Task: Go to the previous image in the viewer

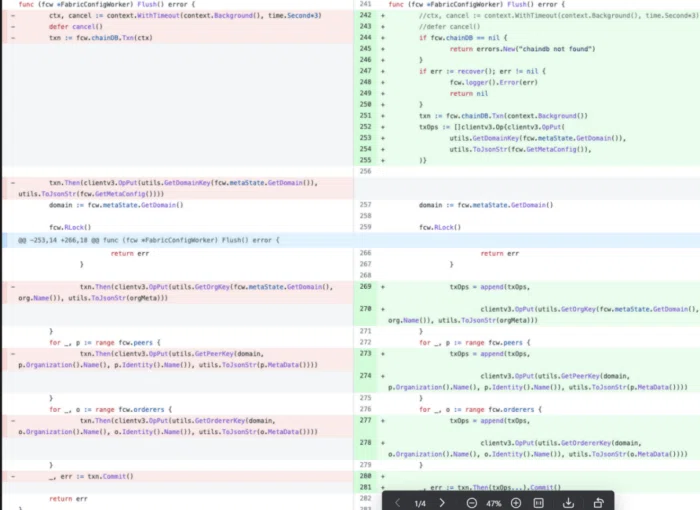Action: tap(397, 503)
